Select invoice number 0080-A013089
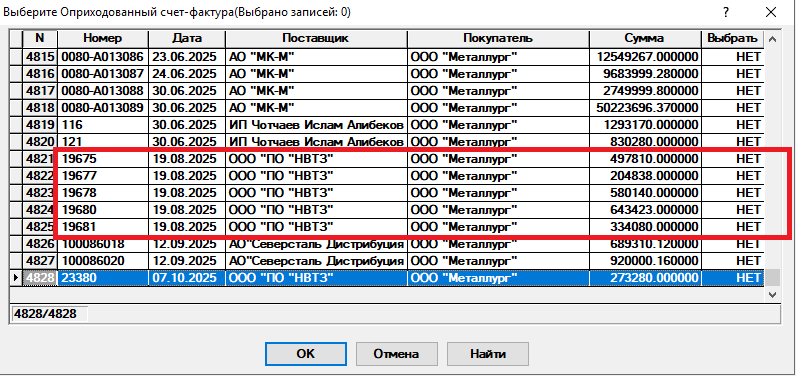 click(103, 108)
